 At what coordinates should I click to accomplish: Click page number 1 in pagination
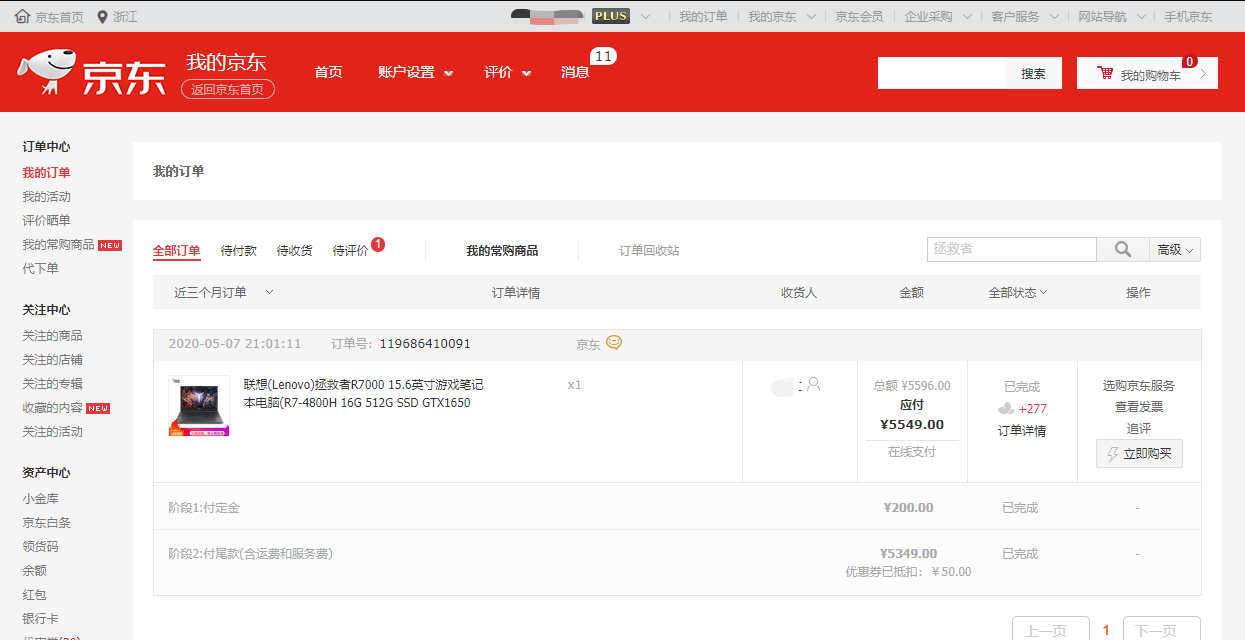[1106, 630]
